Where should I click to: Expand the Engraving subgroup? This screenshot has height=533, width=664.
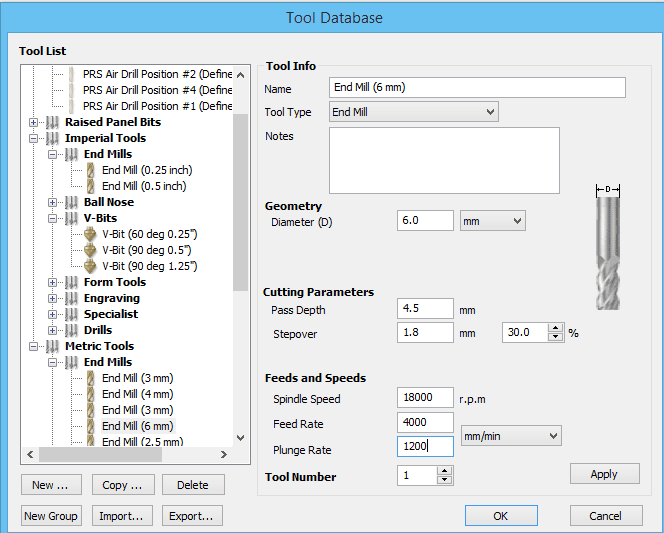(52, 298)
